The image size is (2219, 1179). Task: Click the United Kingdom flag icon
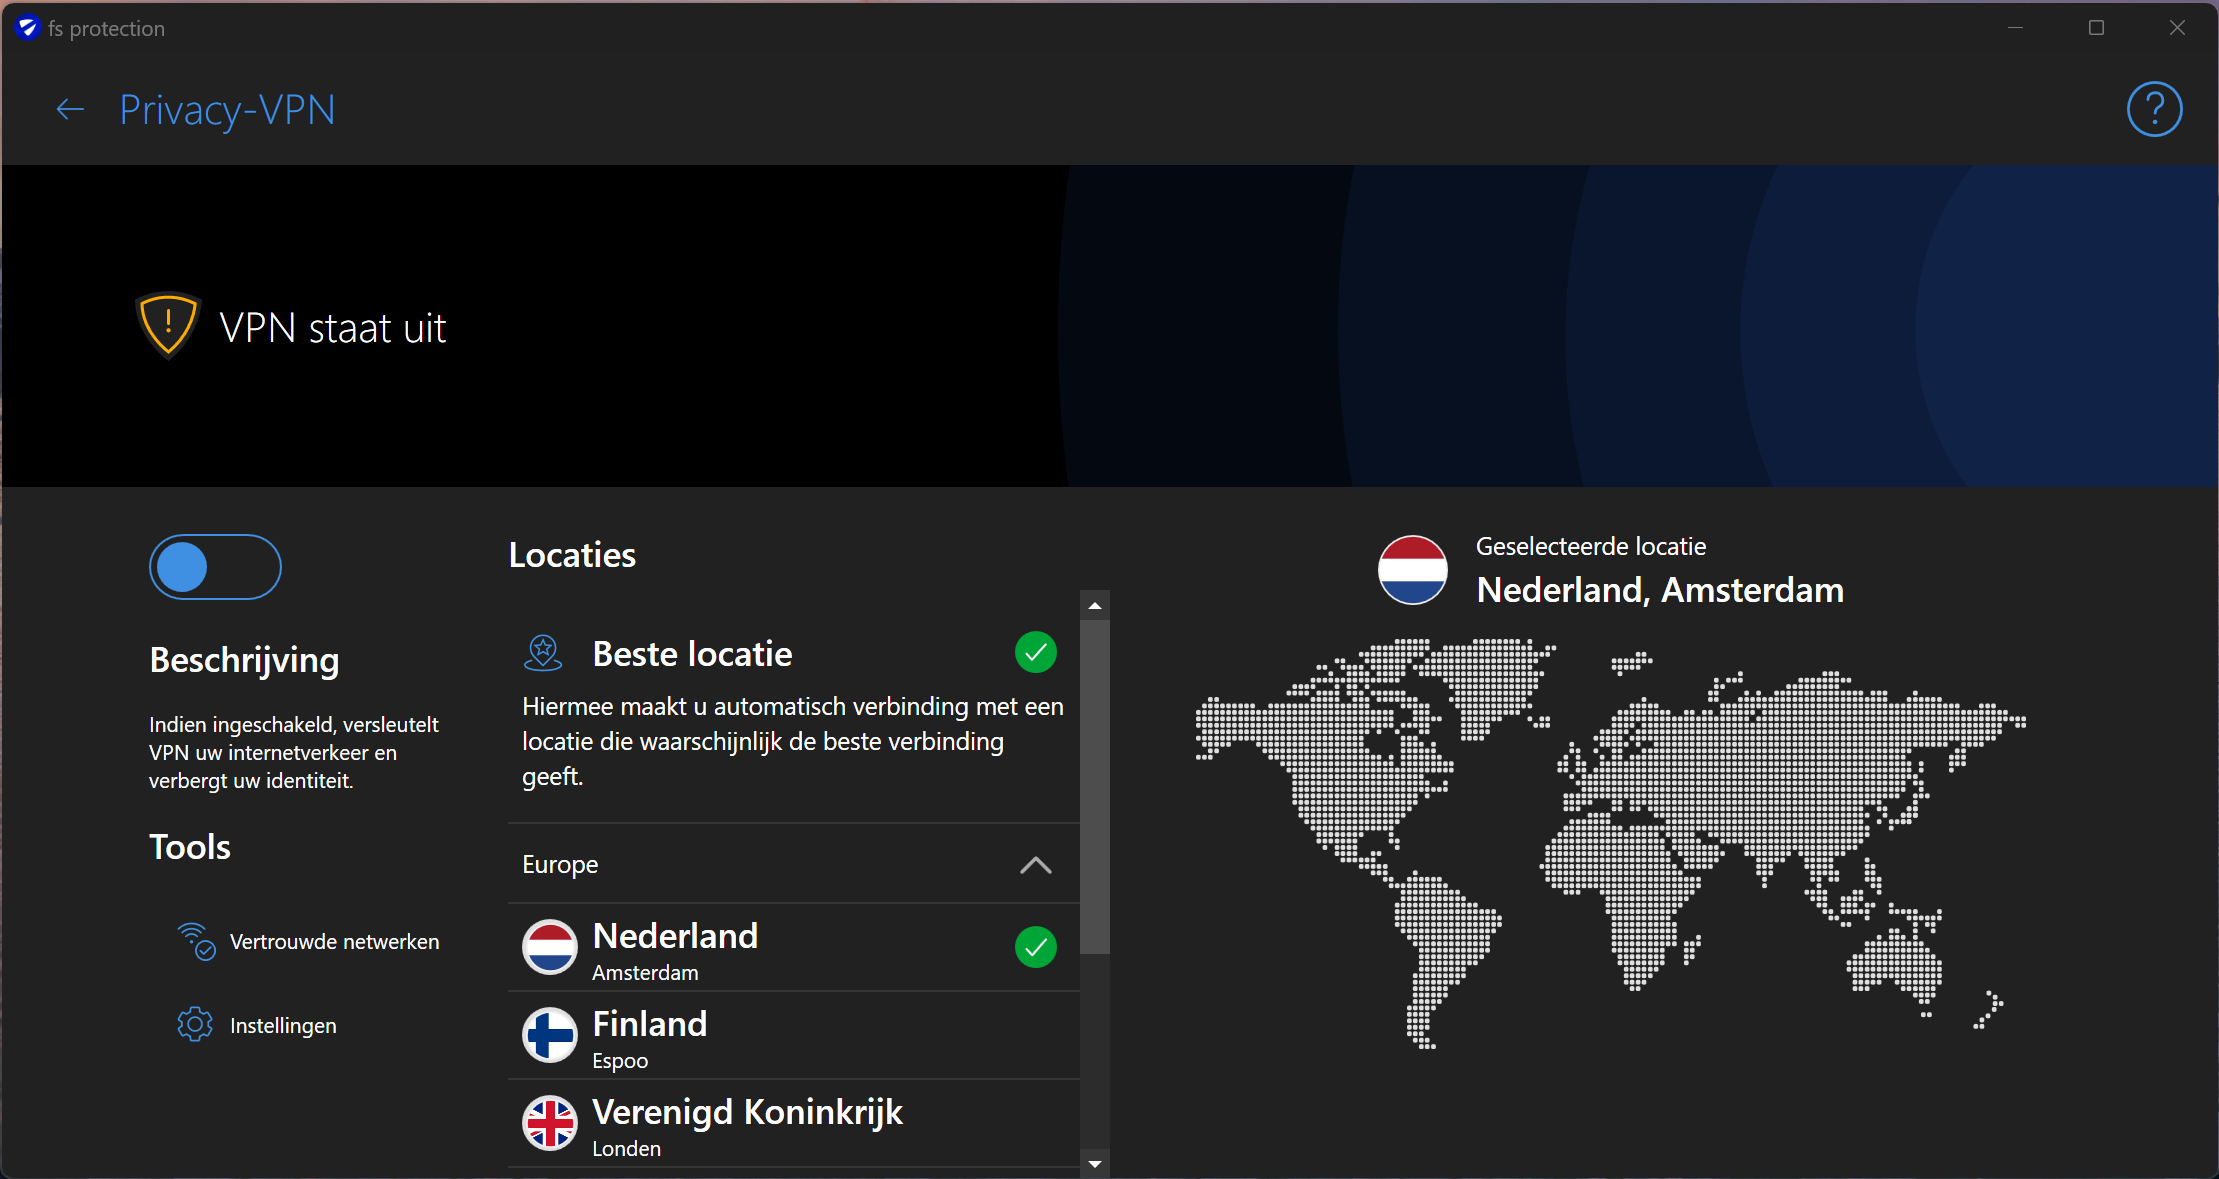550,1123
